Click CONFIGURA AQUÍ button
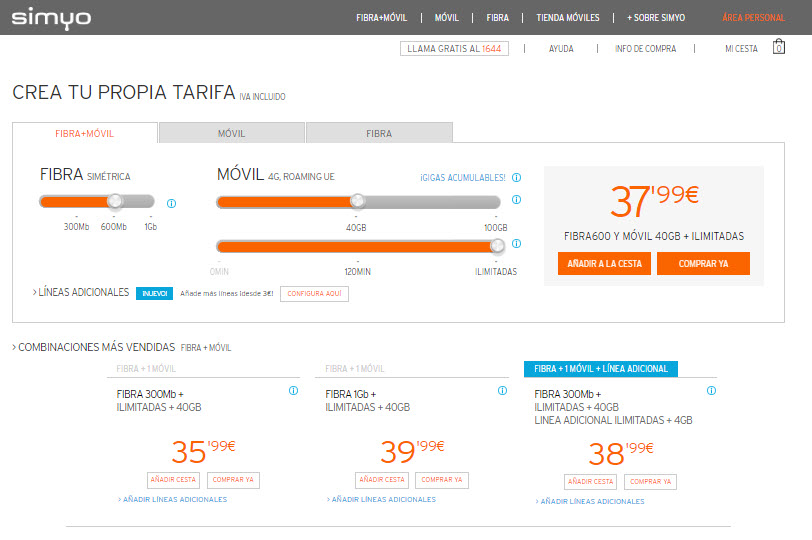Image resolution: width=812 pixels, height=540 pixels. pos(314,294)
